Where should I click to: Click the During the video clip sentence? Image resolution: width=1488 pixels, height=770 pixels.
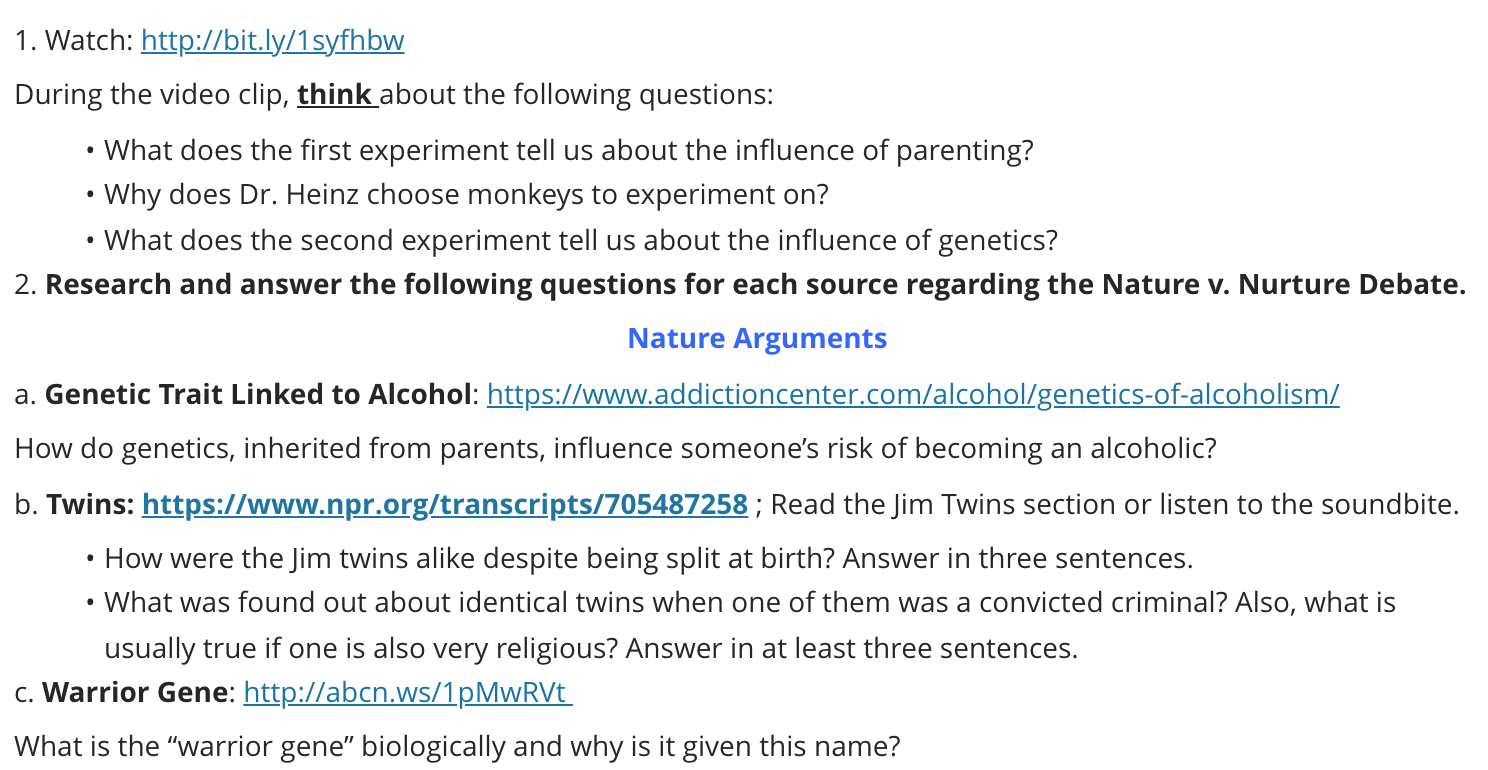point(394,95)
